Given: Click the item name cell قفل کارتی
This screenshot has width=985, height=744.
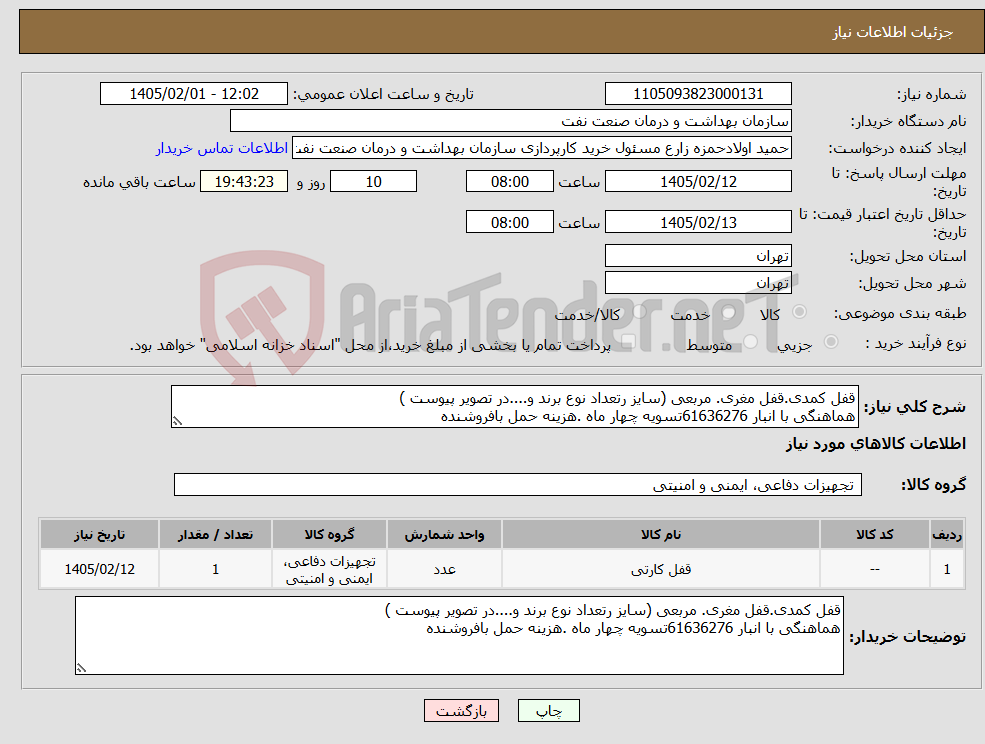Looking at the screenshot, I should (660, 569).
